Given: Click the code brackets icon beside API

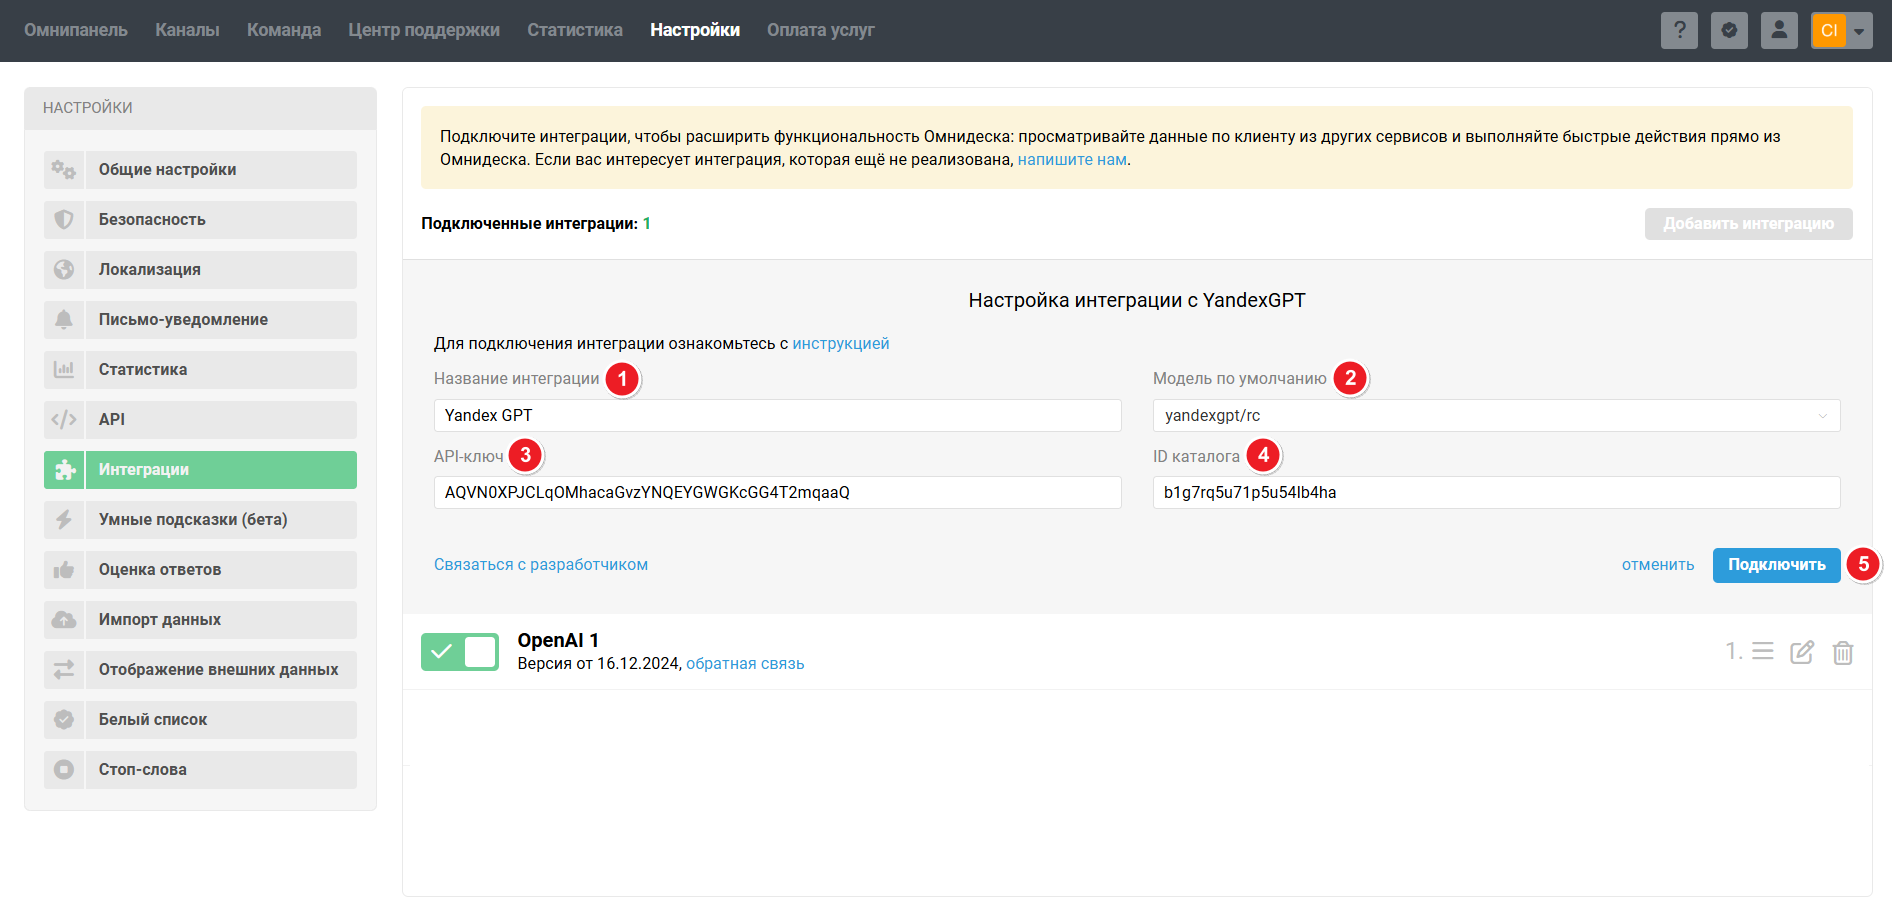Looking at the screenshot, I should (64, 420).
